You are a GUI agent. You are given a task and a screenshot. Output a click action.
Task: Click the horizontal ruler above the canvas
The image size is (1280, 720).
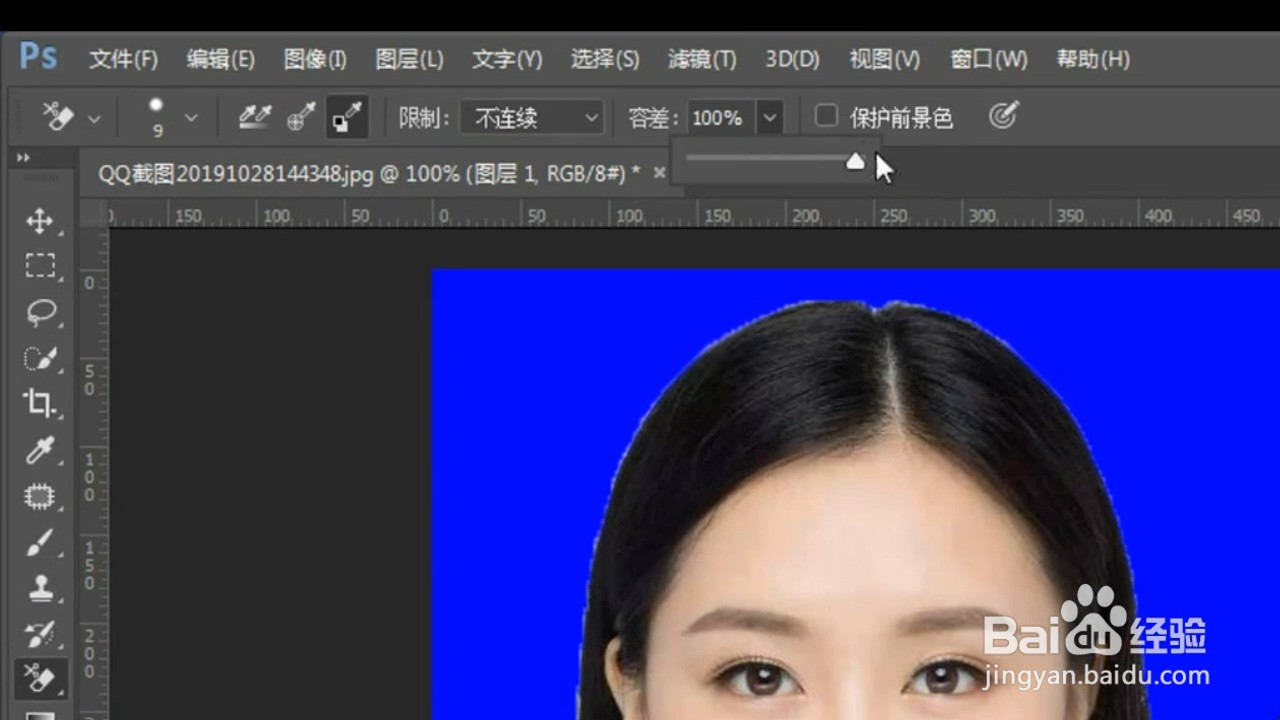600,214
